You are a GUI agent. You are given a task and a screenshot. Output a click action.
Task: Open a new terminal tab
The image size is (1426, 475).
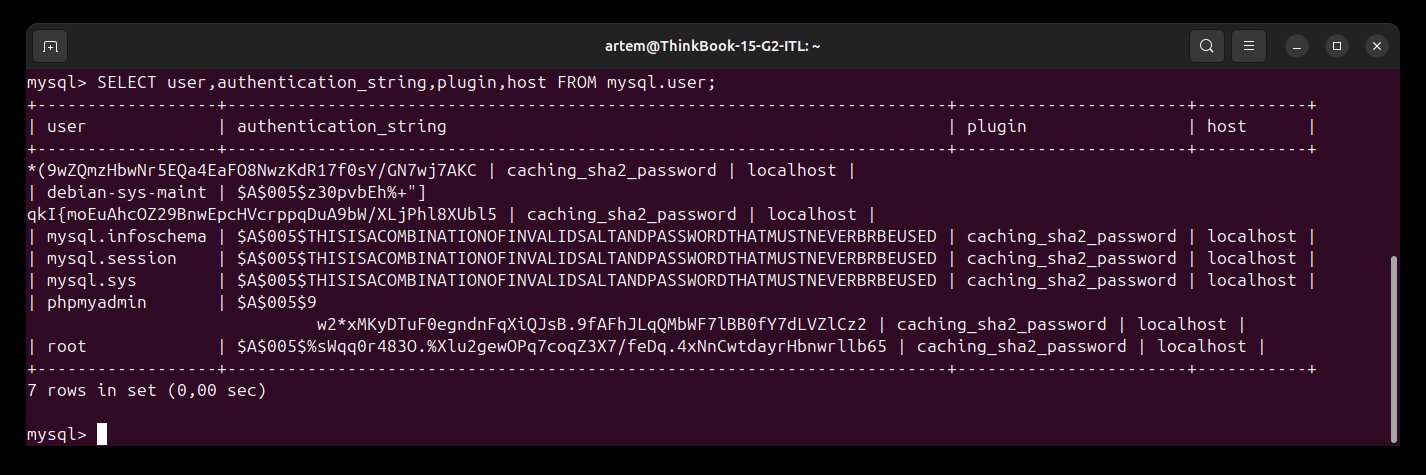(x=50, y=46)
